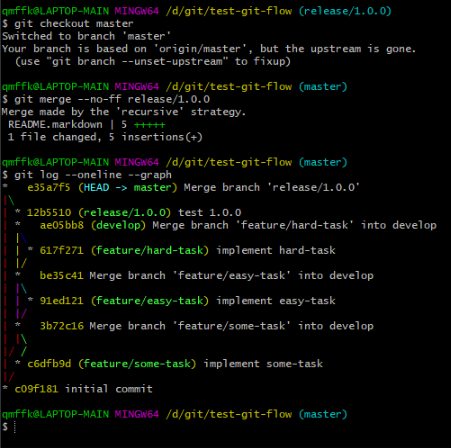Click the '(HEAD -> master)' ref label
This screenshot has width=451, height=448.
pyautogui.click(x=128, y=187)
